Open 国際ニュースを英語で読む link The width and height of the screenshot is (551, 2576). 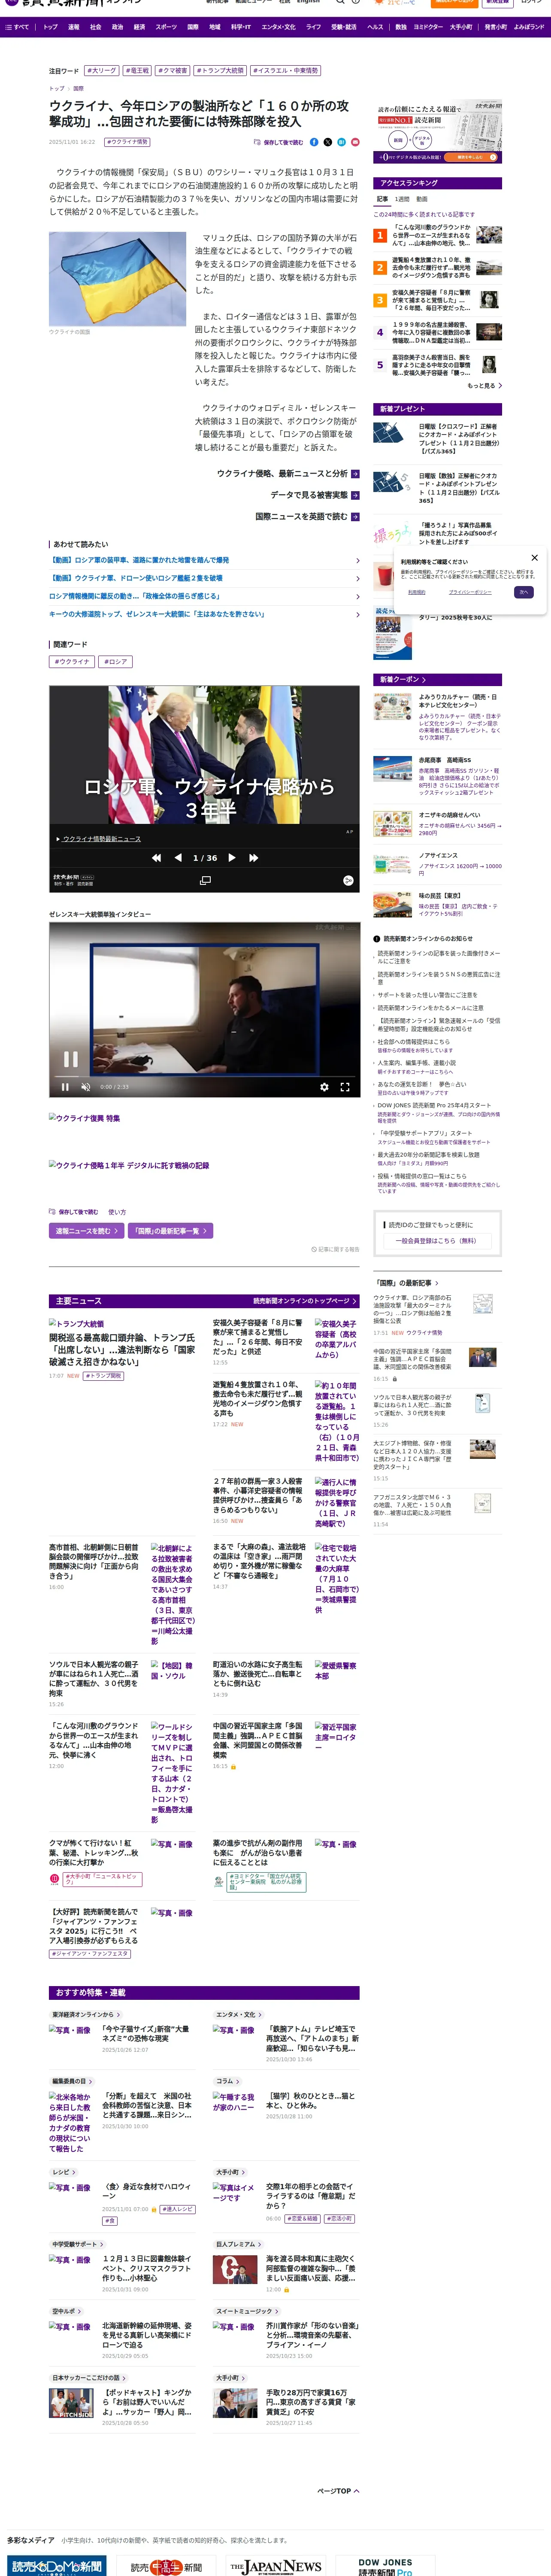(307, 517)
